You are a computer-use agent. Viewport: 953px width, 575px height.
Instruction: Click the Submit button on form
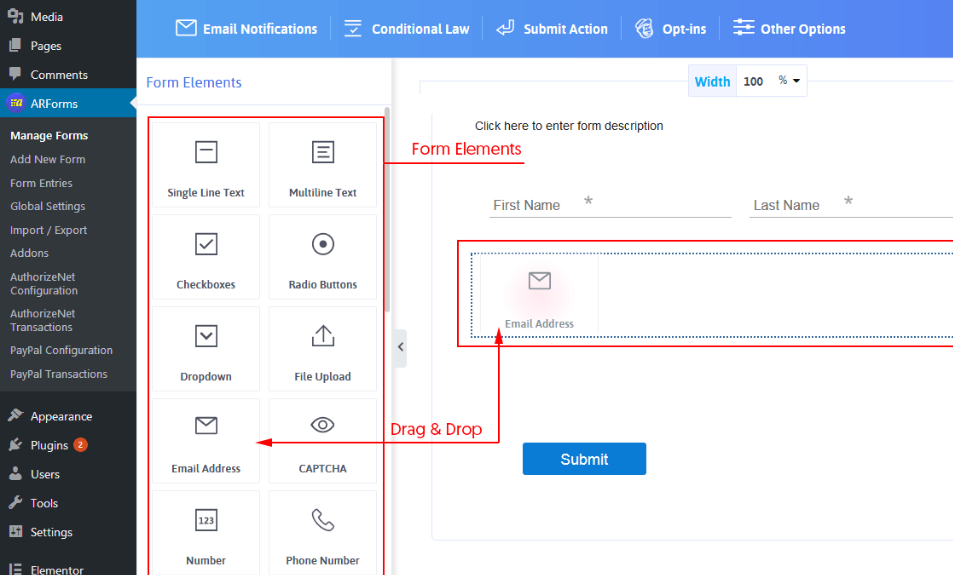pyautogui.click(x=584, y=459)
